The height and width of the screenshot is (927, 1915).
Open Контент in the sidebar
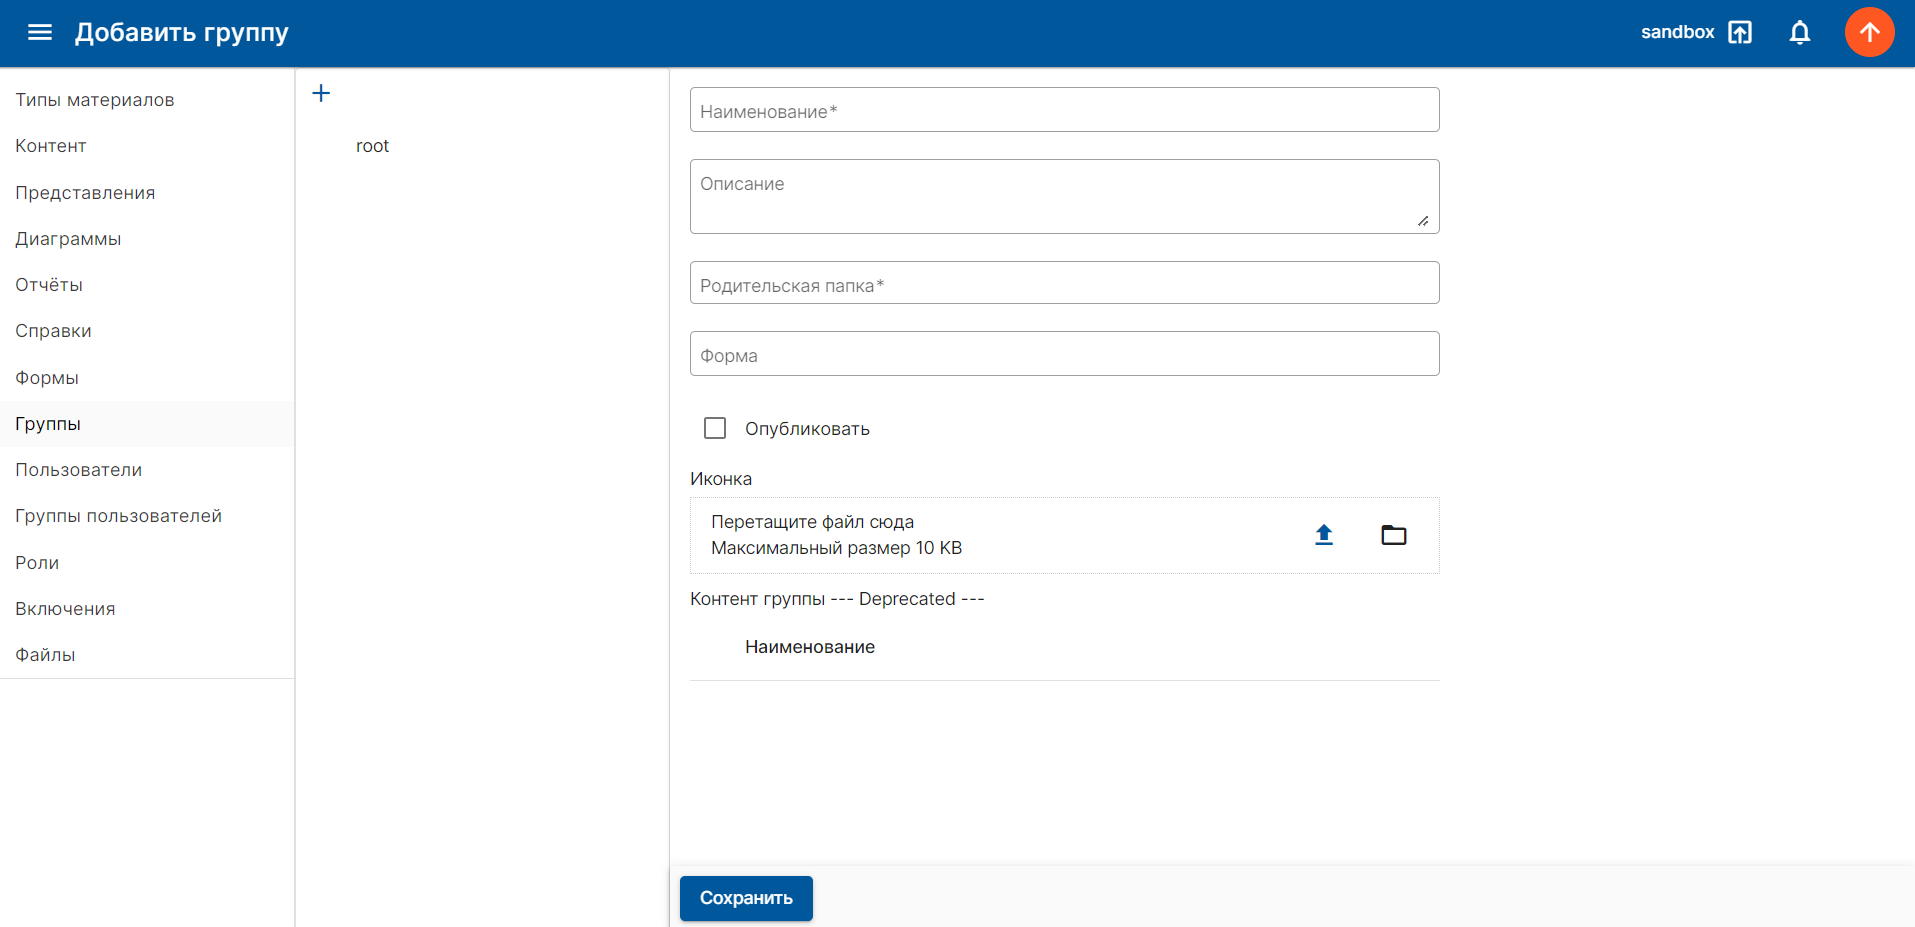147,146
